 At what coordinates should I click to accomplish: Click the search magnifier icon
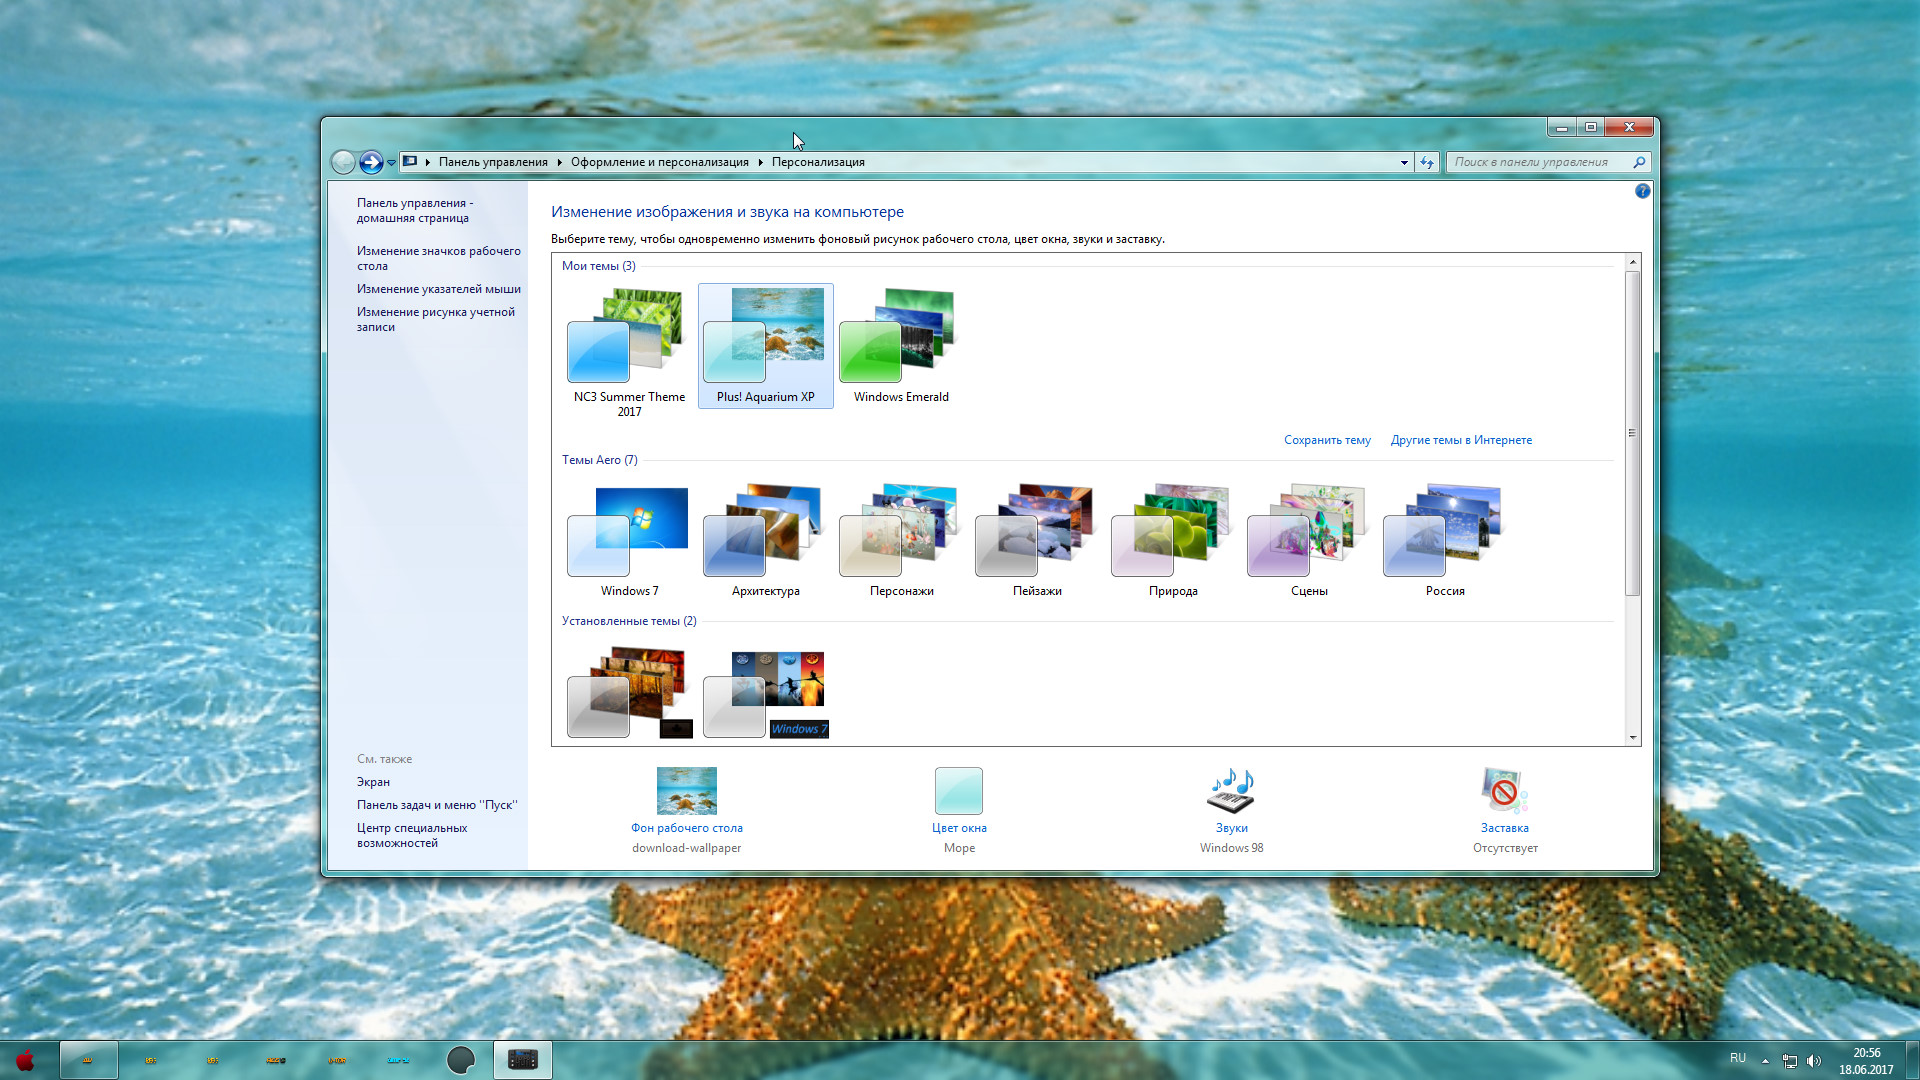pos(1638,161)
